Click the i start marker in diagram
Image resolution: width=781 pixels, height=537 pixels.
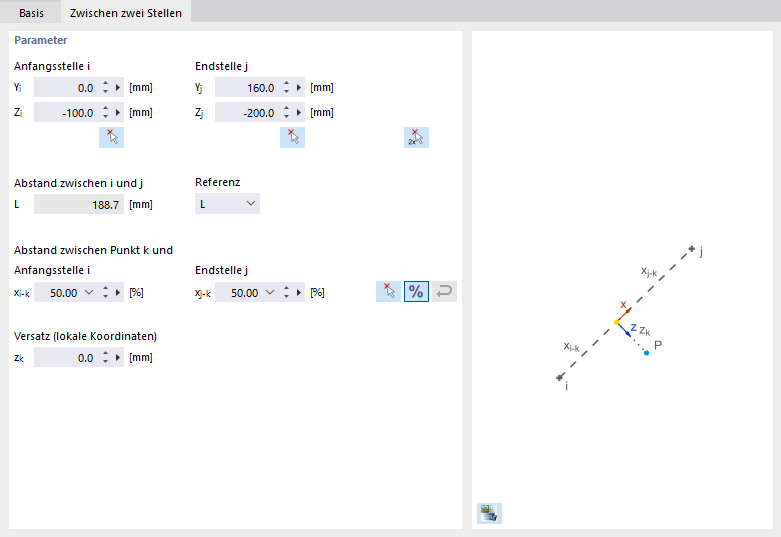(x=560, y=377)
